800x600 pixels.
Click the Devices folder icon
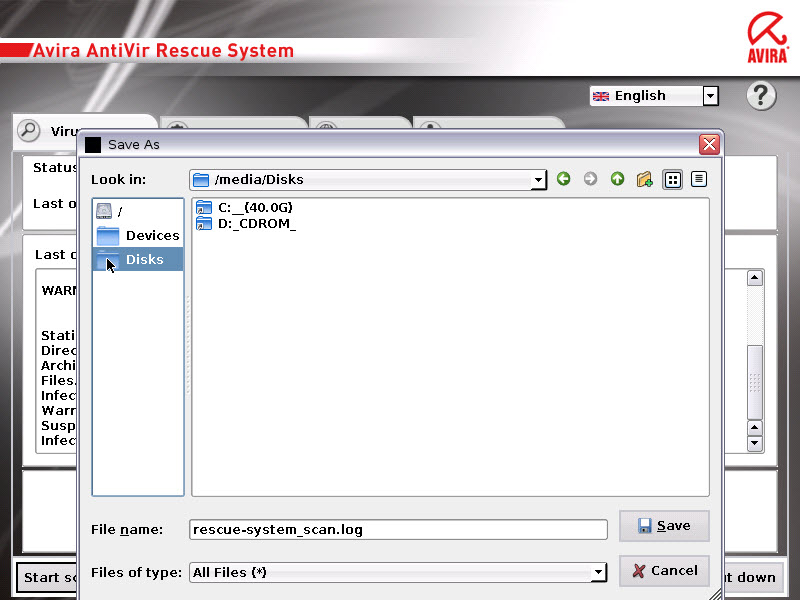point(108,235)
